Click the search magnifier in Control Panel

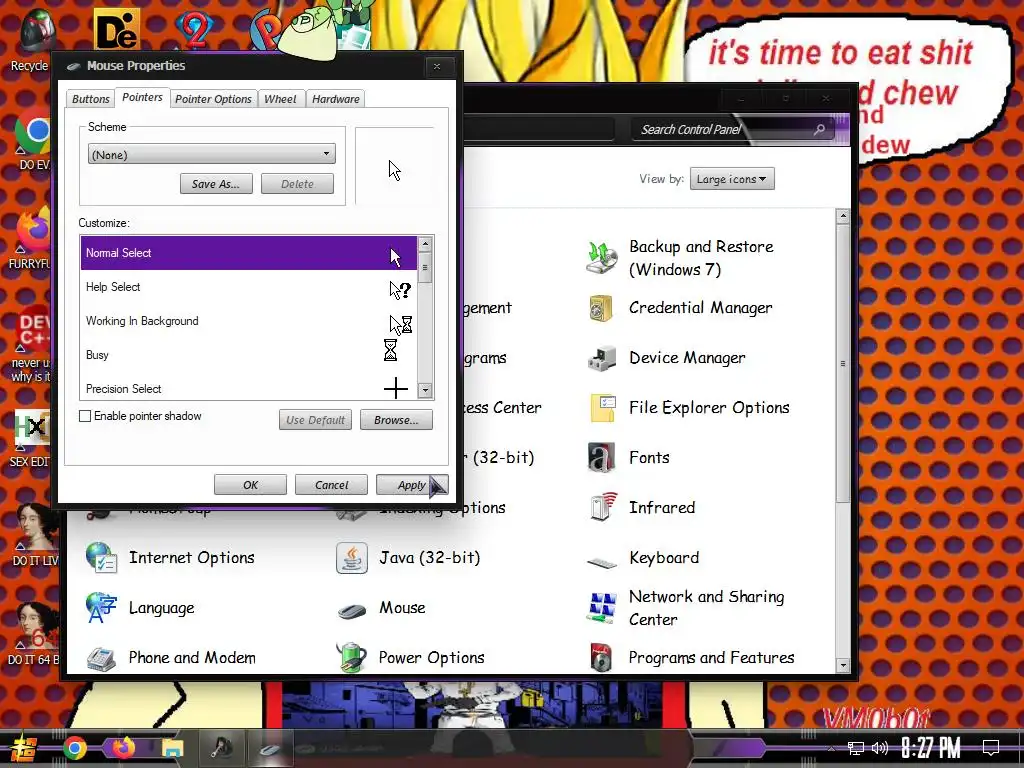819,129
